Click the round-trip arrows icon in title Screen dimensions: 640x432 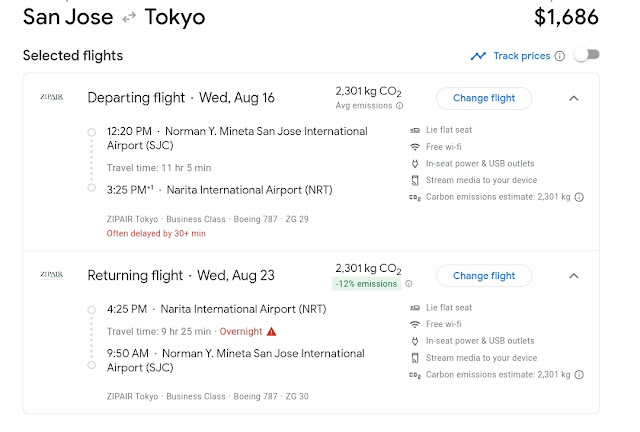coord(129,18)
